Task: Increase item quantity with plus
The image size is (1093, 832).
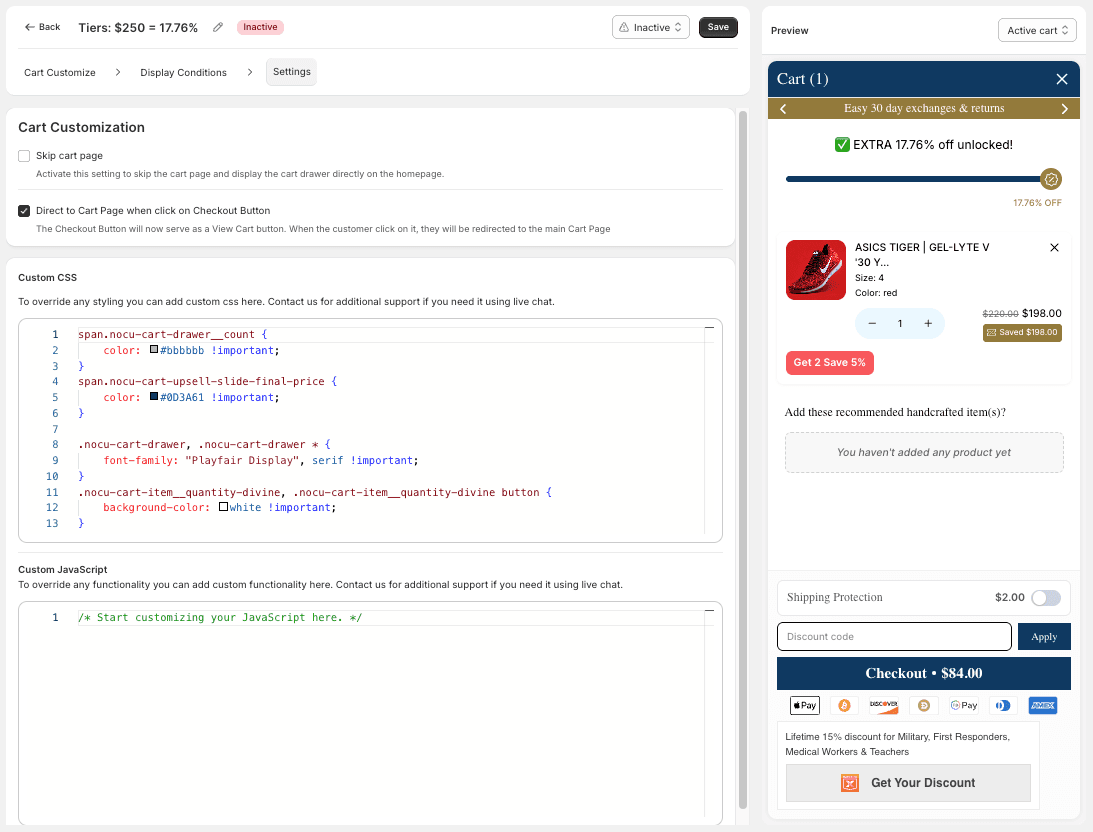Action: pyautogui.click(x=928, y=323)
